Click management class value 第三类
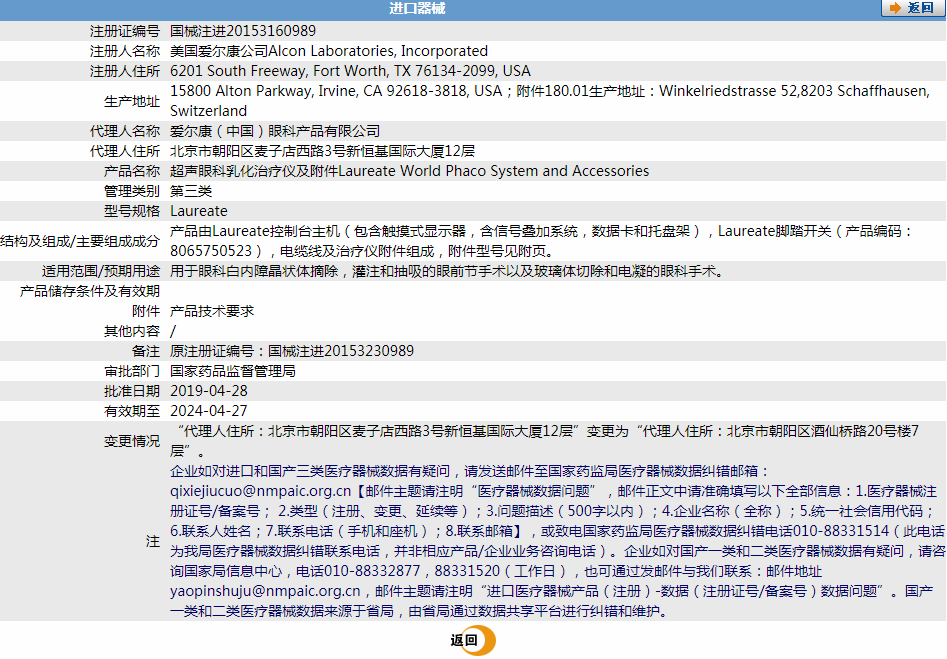Screen dimensions: 947x659 (191, 190)
